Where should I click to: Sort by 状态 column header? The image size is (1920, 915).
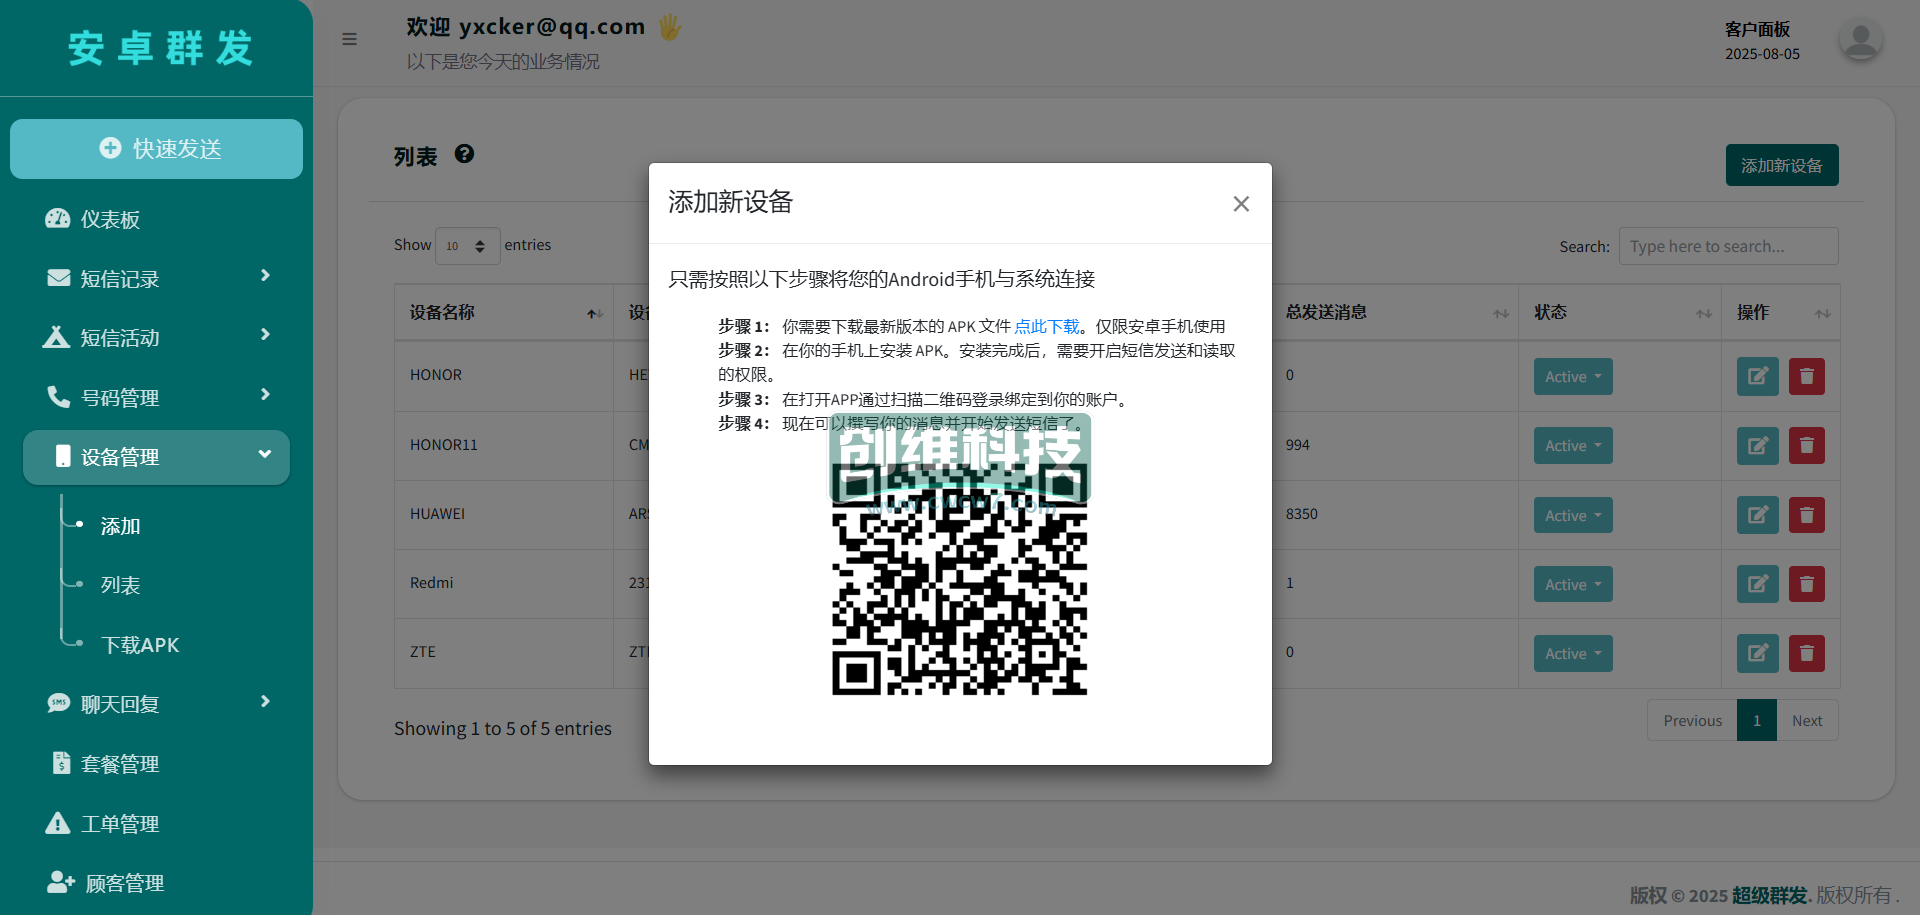coord(1620,312)
